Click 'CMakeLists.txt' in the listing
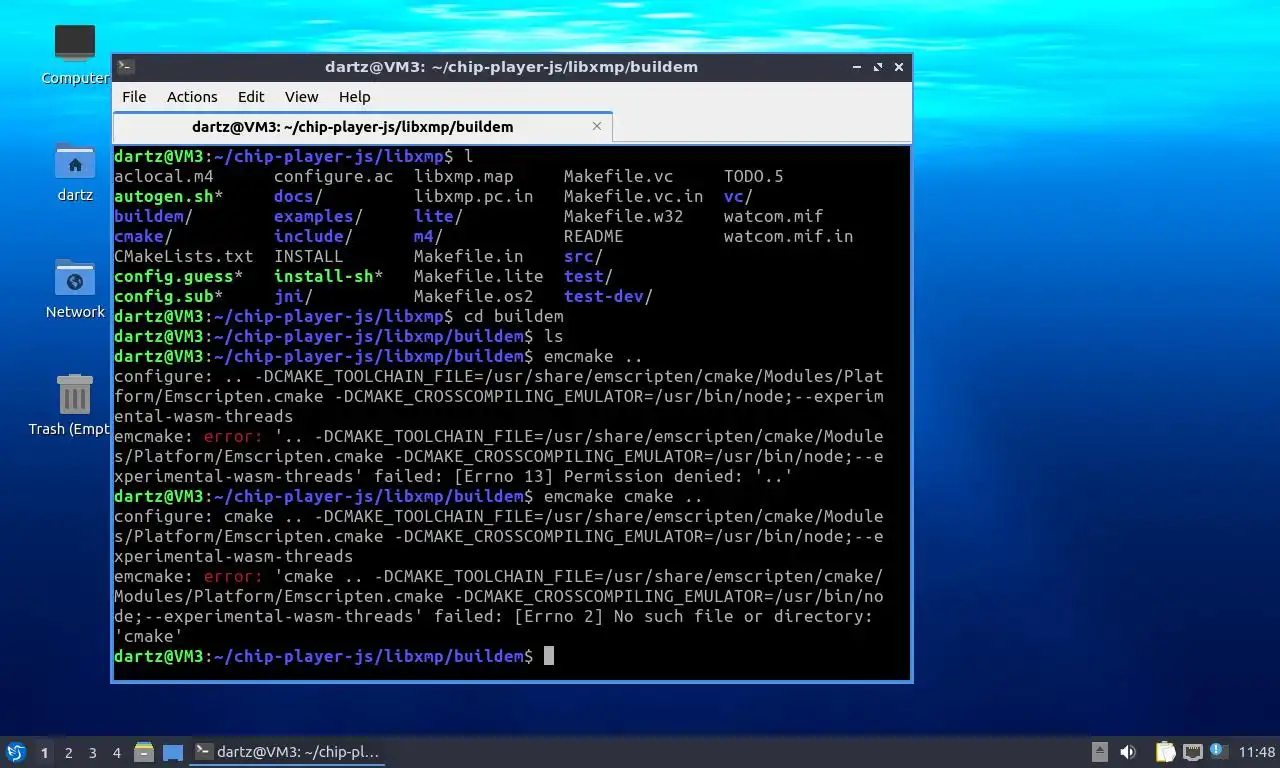Screen dimensions: 1280x768 tap(184, 256)
